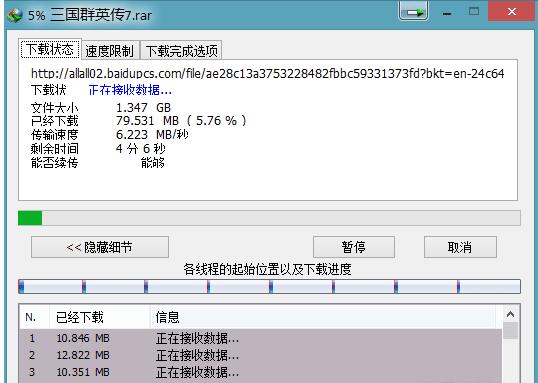538x383 pixels.
Task: Click the green overall download progress bar
Action: point(269,218)
